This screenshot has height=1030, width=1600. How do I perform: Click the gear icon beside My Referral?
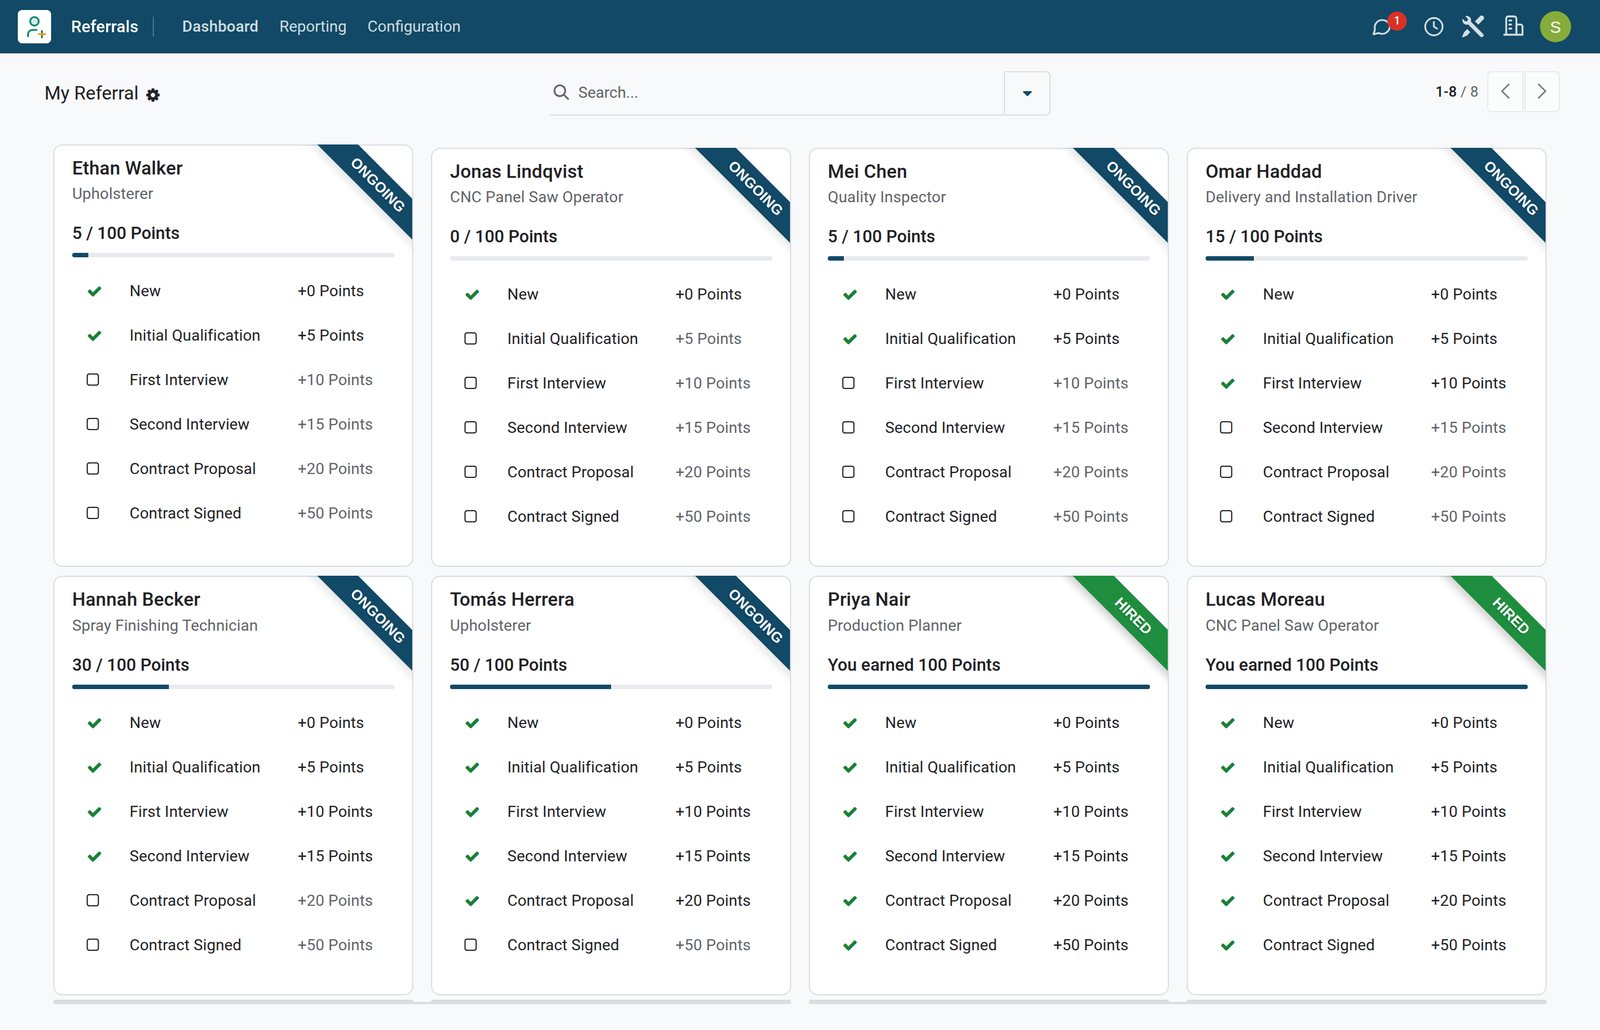click(x=153, y=95)
